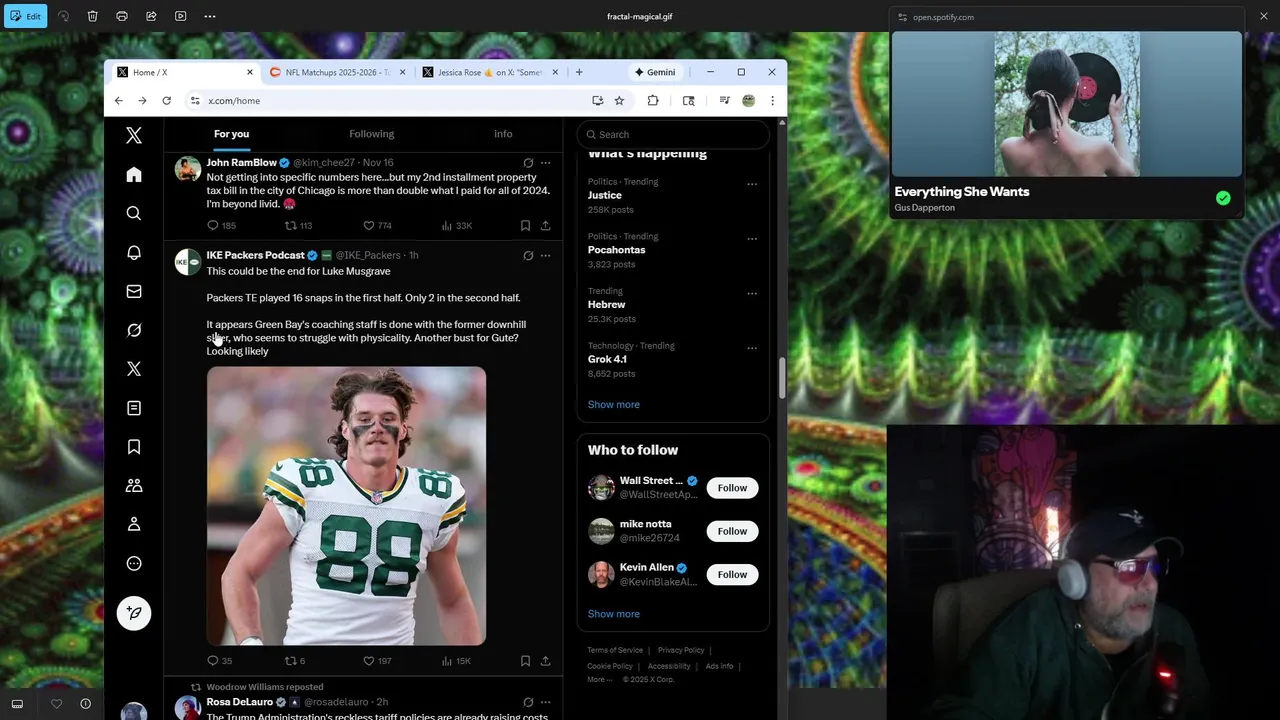
Task: Bookmark the IKE Packers Podcast post
Action: coord(525,661)
